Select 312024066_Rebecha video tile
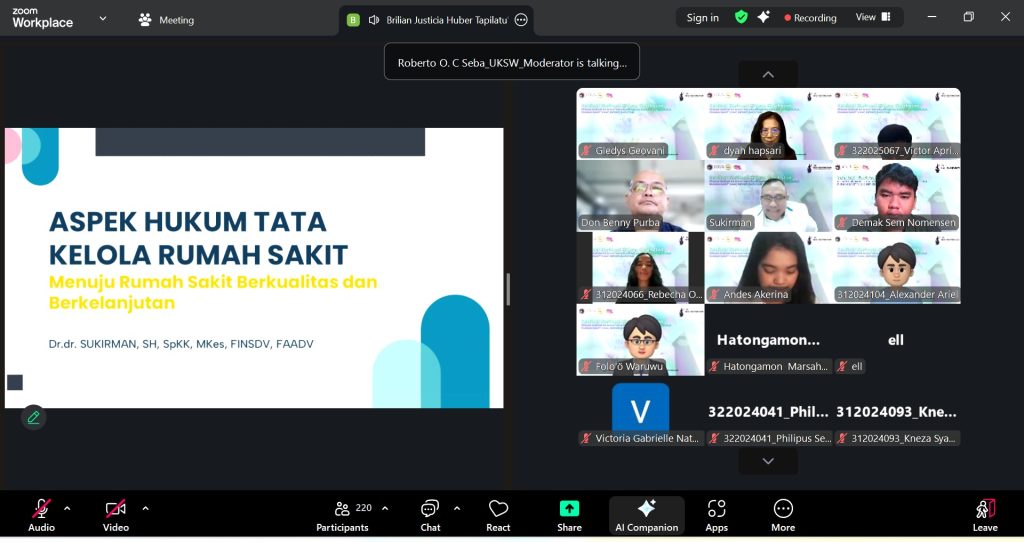This screenshot has width=1024, height=542. [640, 268]
